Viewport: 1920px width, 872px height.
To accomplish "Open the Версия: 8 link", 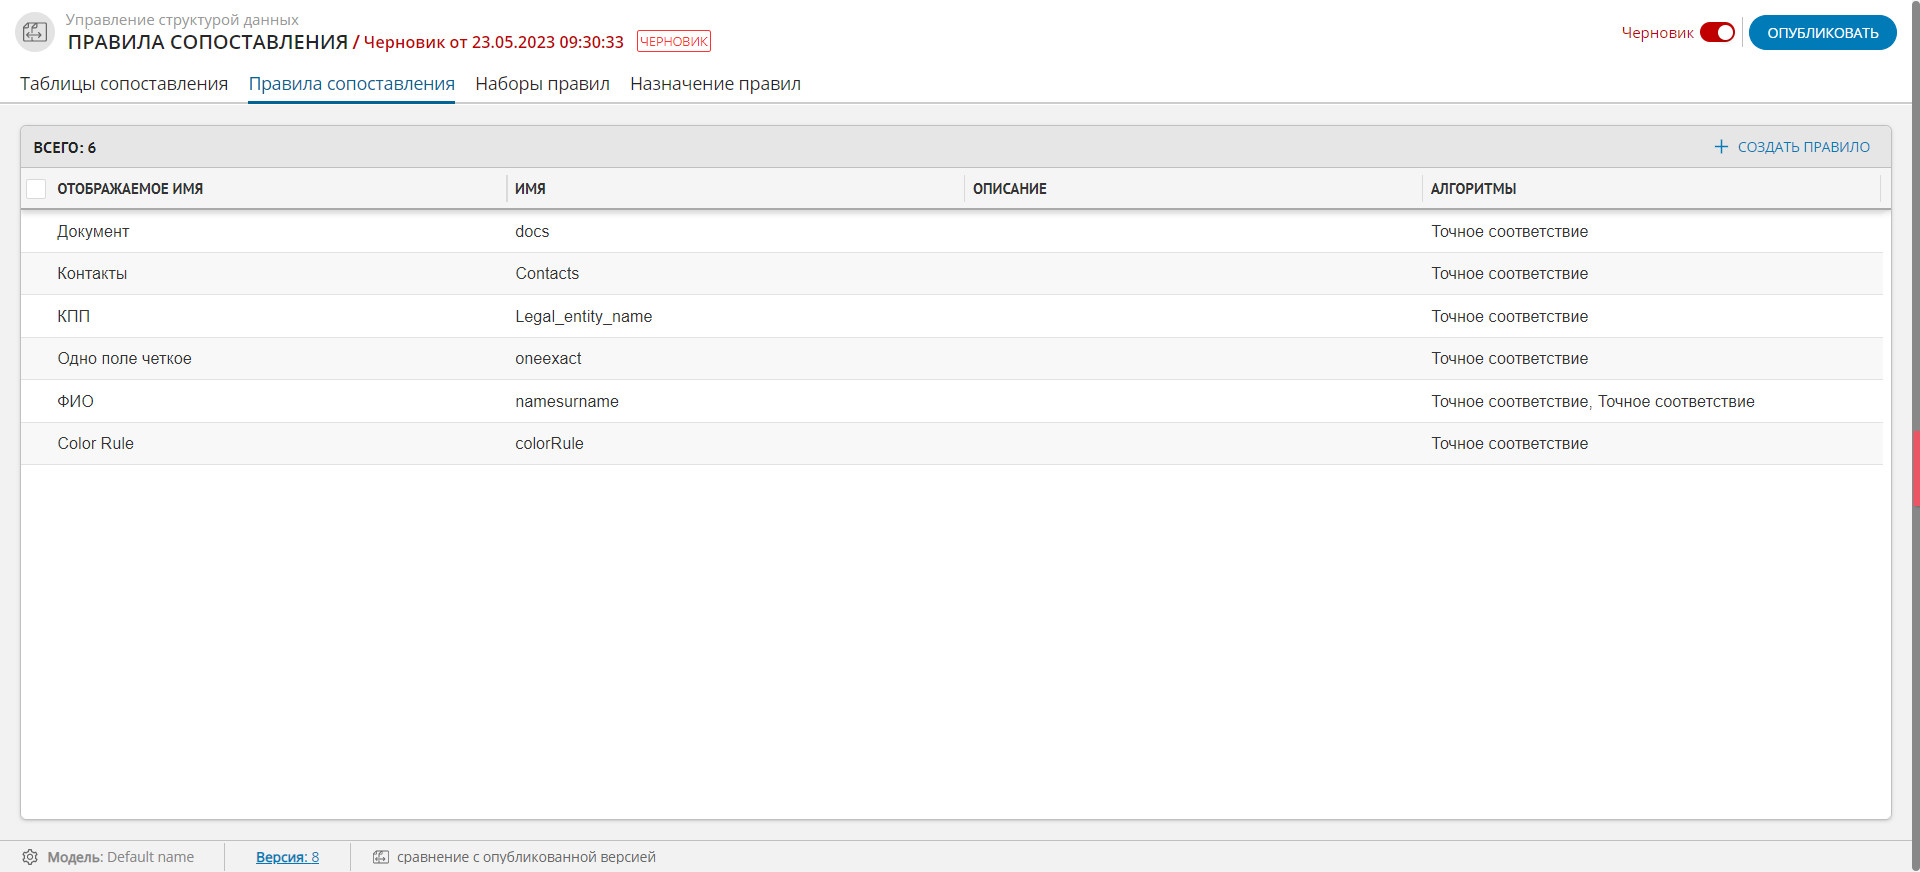I will point(287,857).
